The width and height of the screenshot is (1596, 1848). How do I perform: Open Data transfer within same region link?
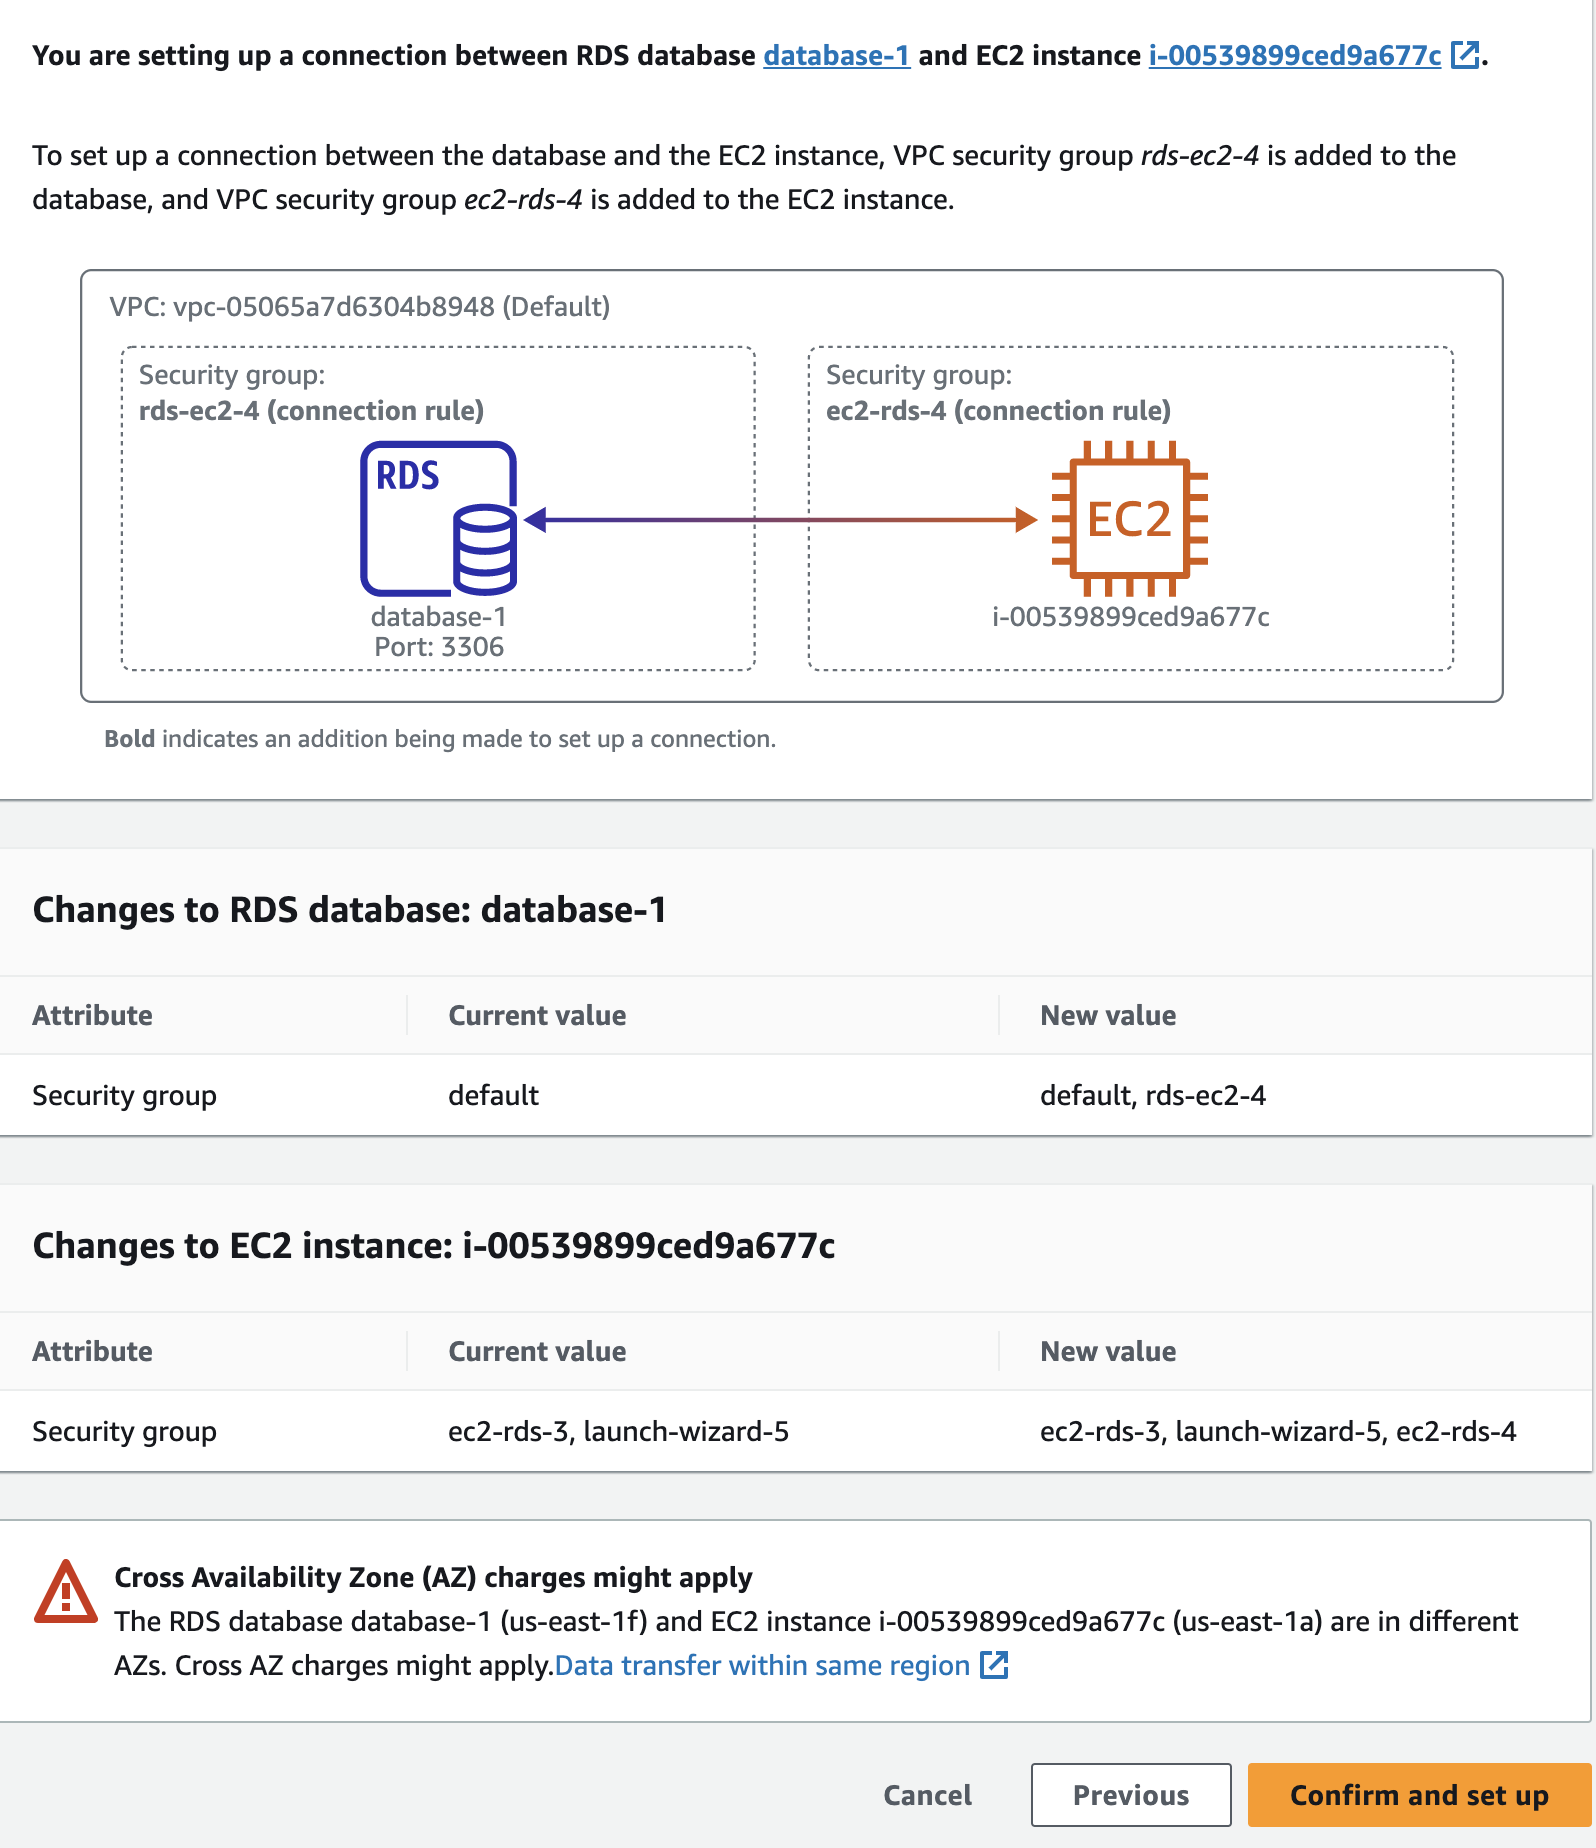(762, 1665)
